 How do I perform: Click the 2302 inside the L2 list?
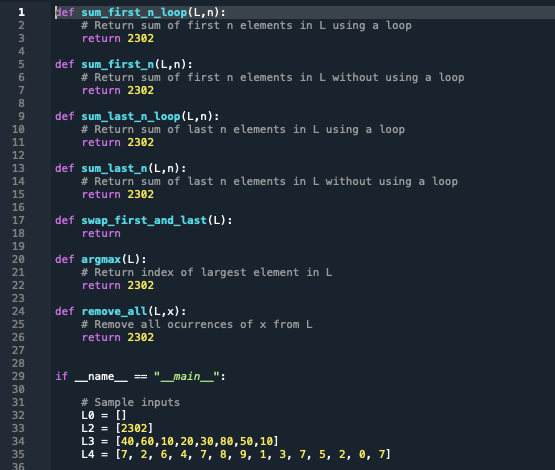[x=134, y=428]
